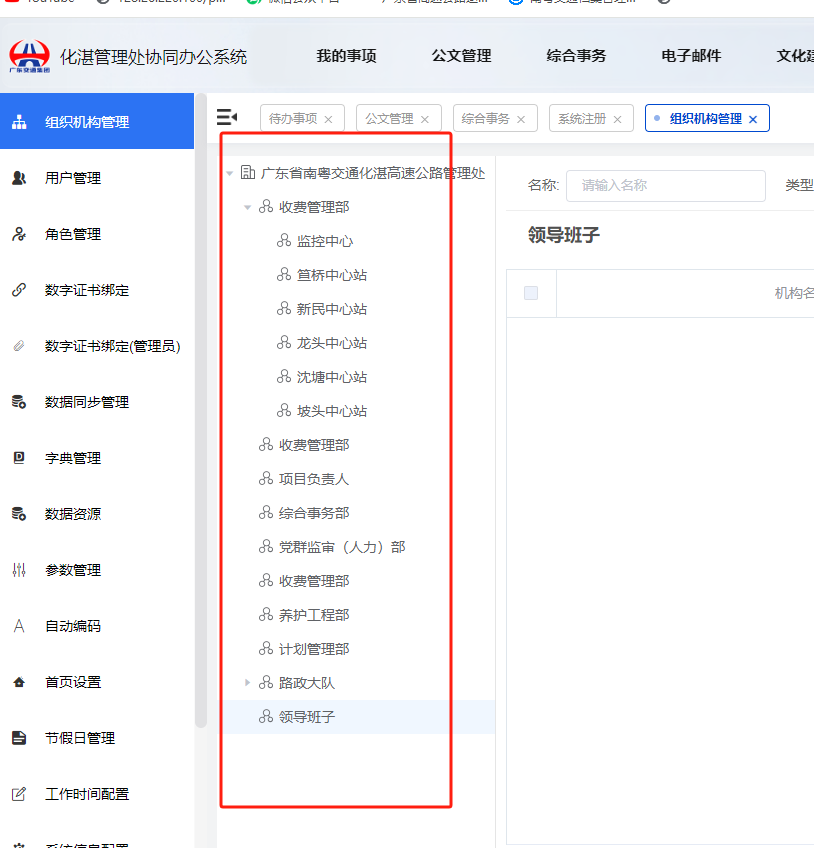Click the 自动编码 letter A icon
This screenshot has height=848, width=814.
coord(19,626)
